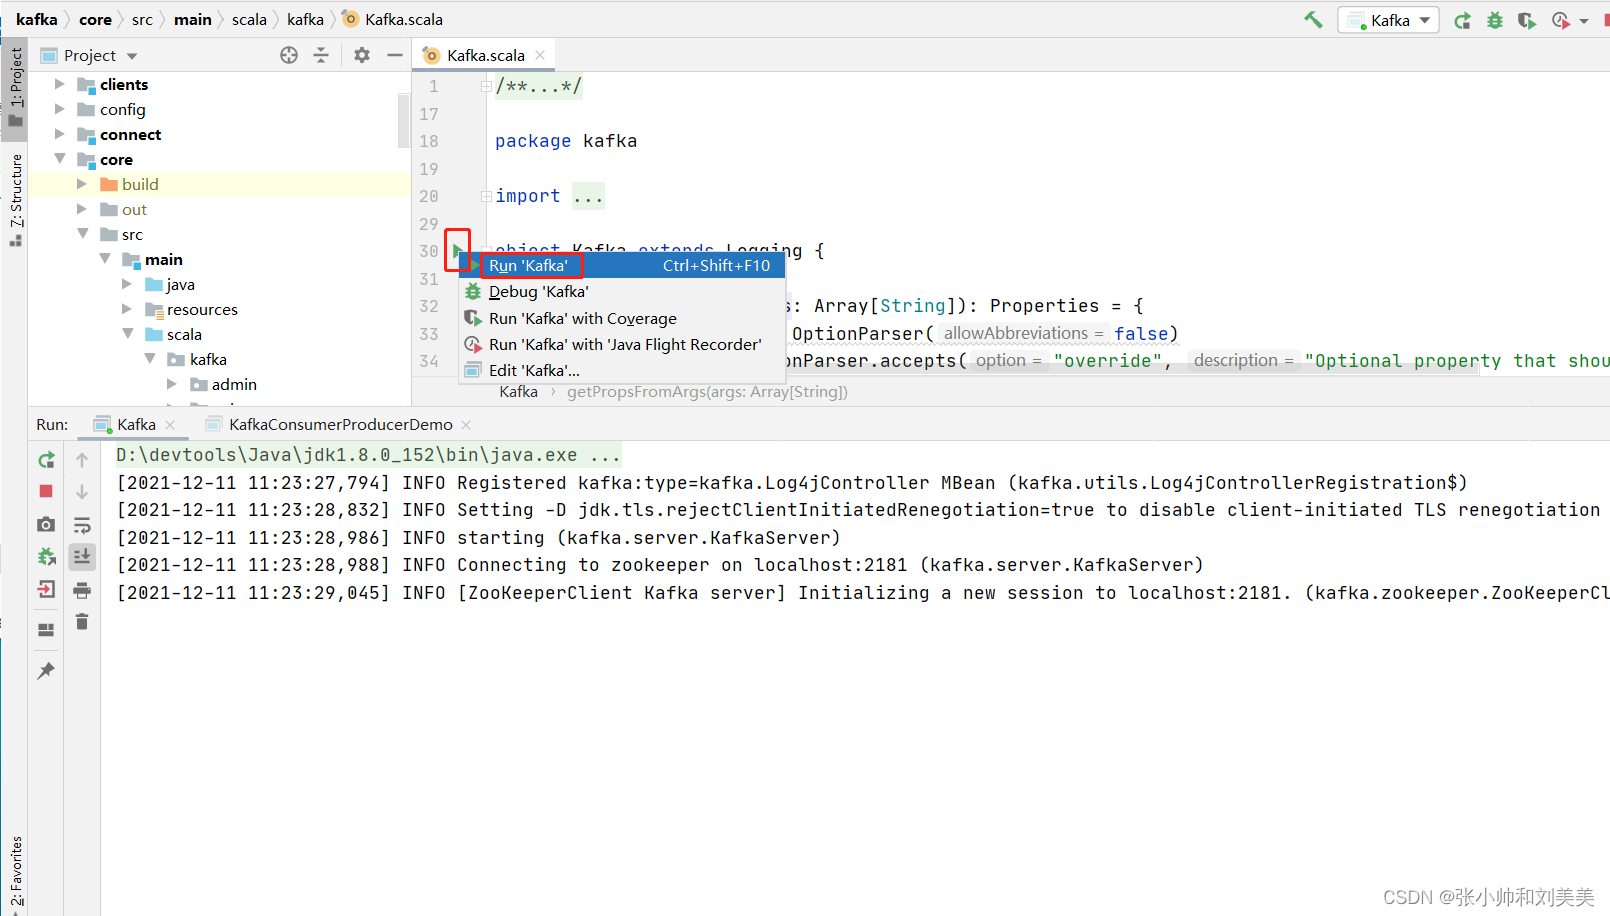Collapse the core folder
This screenshot has height=916, width=1610.
59,159
